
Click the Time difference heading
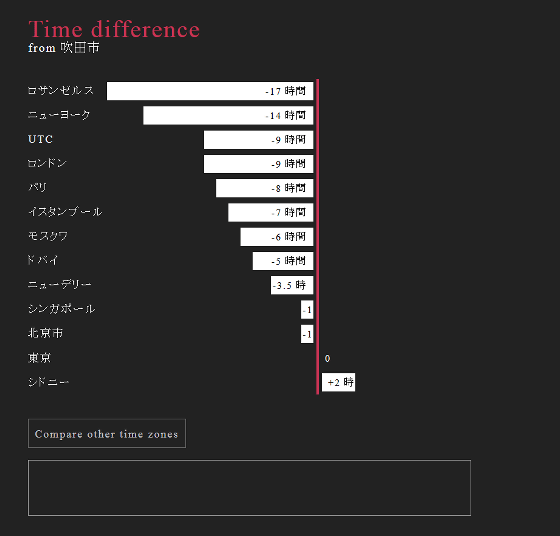(x=114, y=29)
